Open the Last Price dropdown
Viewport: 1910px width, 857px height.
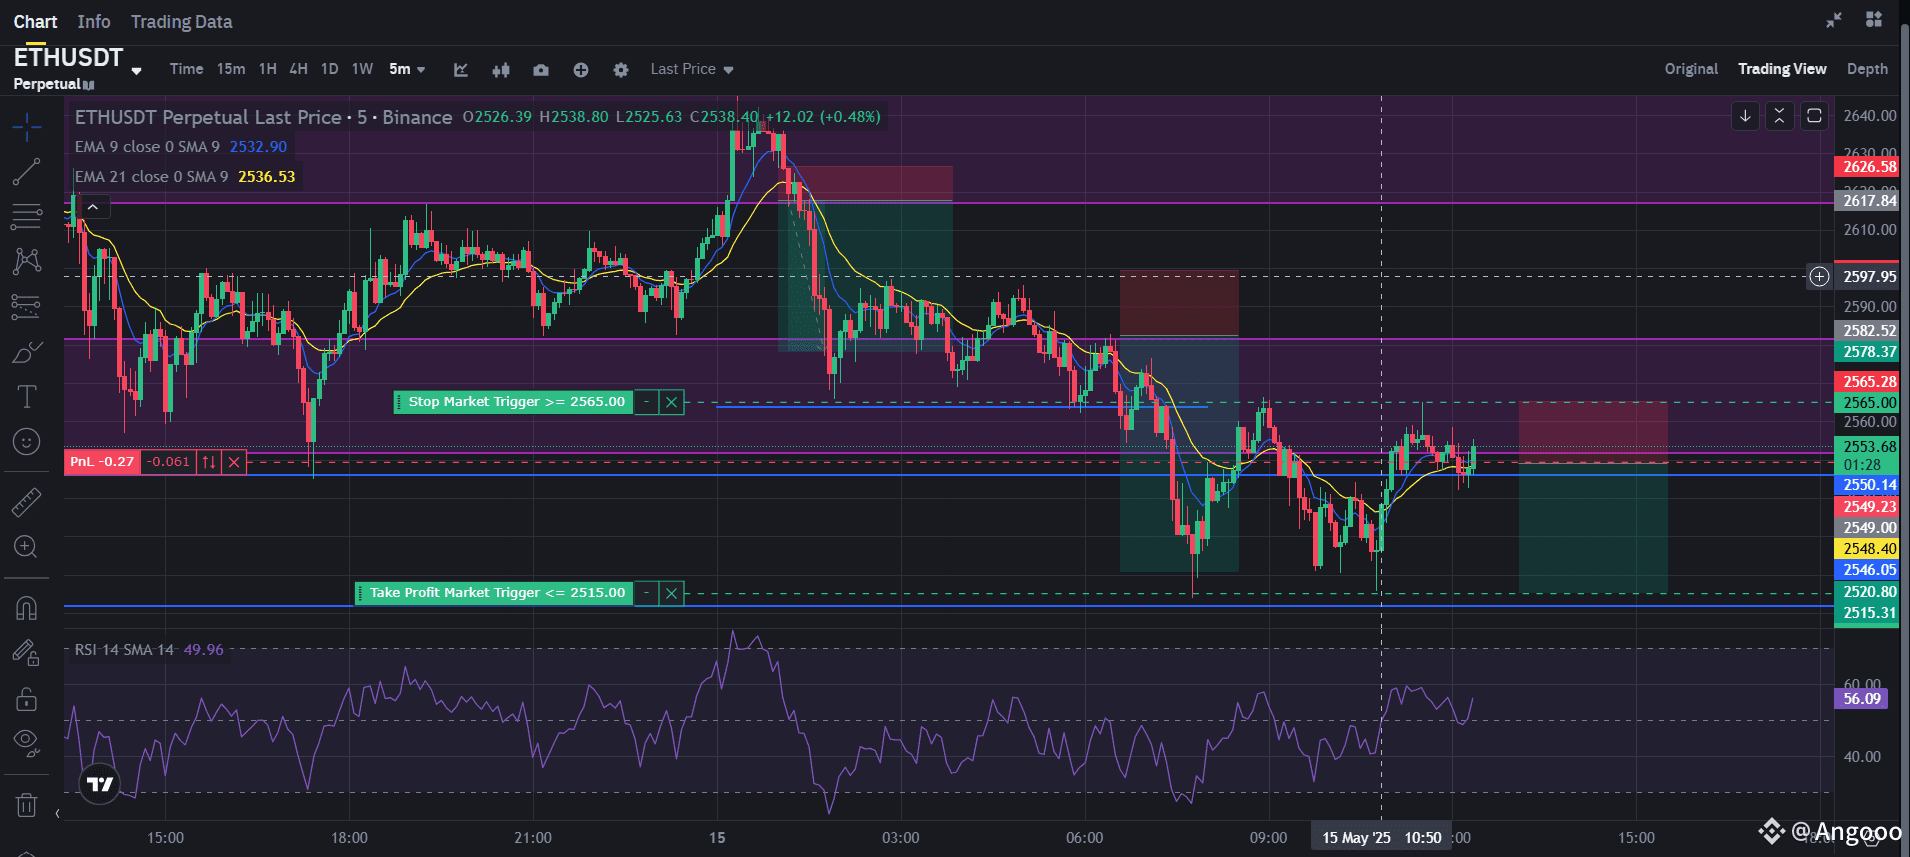pos(692,69)
